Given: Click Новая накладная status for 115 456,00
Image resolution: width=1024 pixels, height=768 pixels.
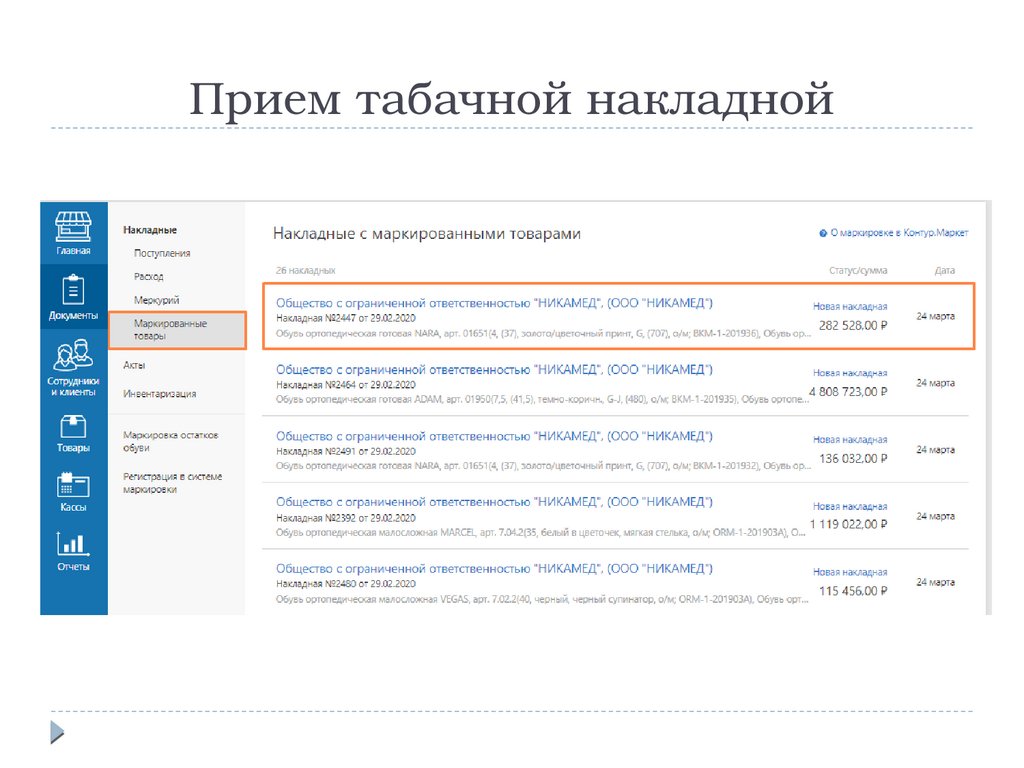Looking at the screenshot, I should [850, 572].
